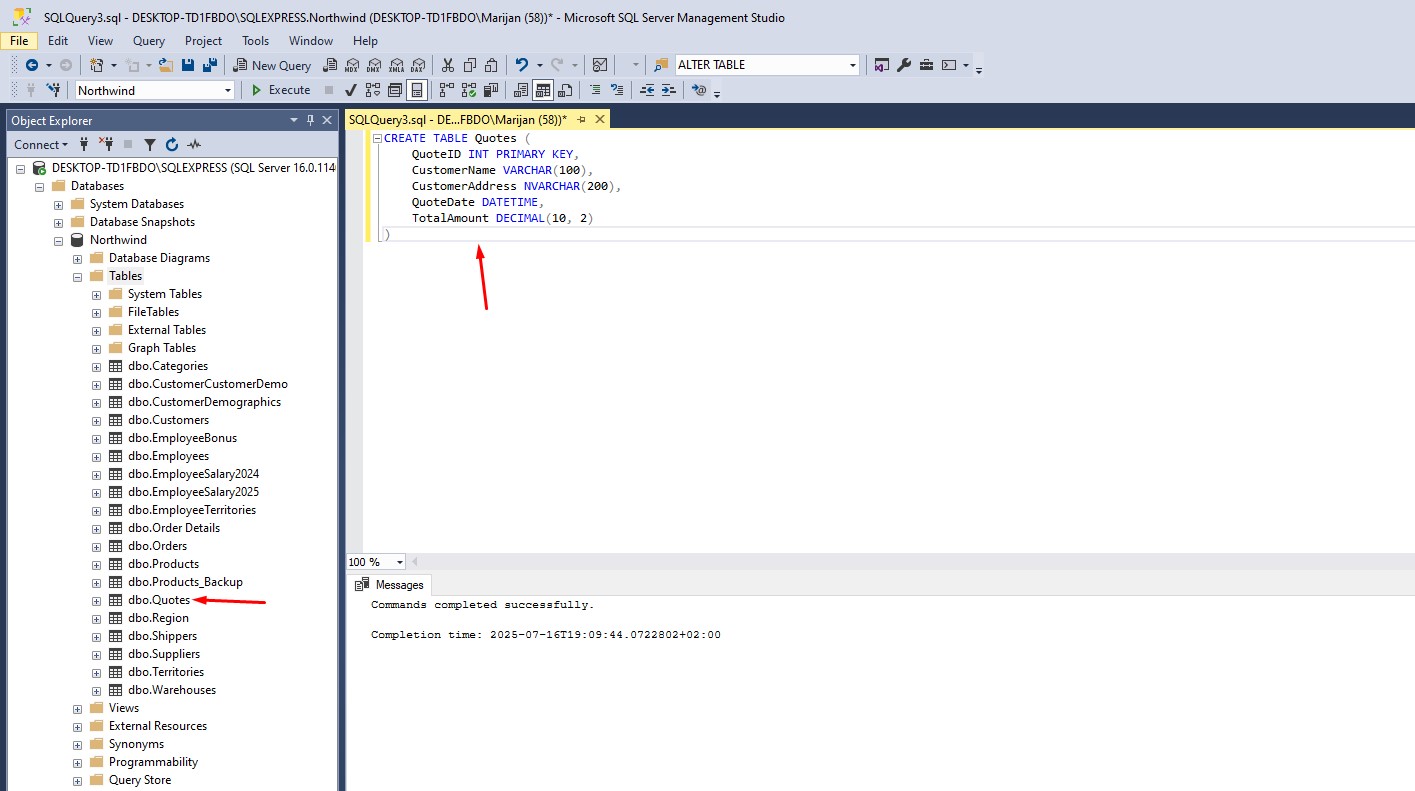1415x791 pixels.
Task: Click the Toolbox briefcase icon
Action: tap(926, 65)
